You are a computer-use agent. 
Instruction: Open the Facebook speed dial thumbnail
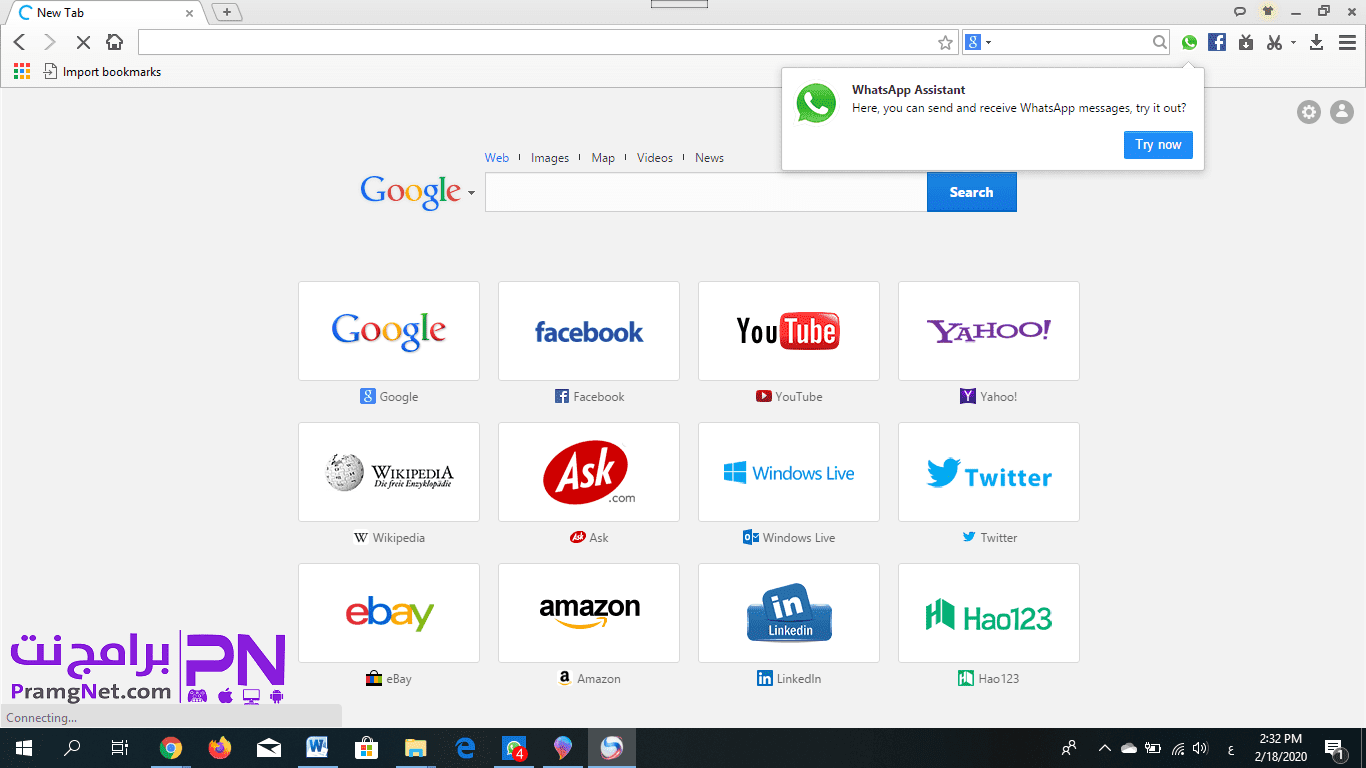pos(589,331)
